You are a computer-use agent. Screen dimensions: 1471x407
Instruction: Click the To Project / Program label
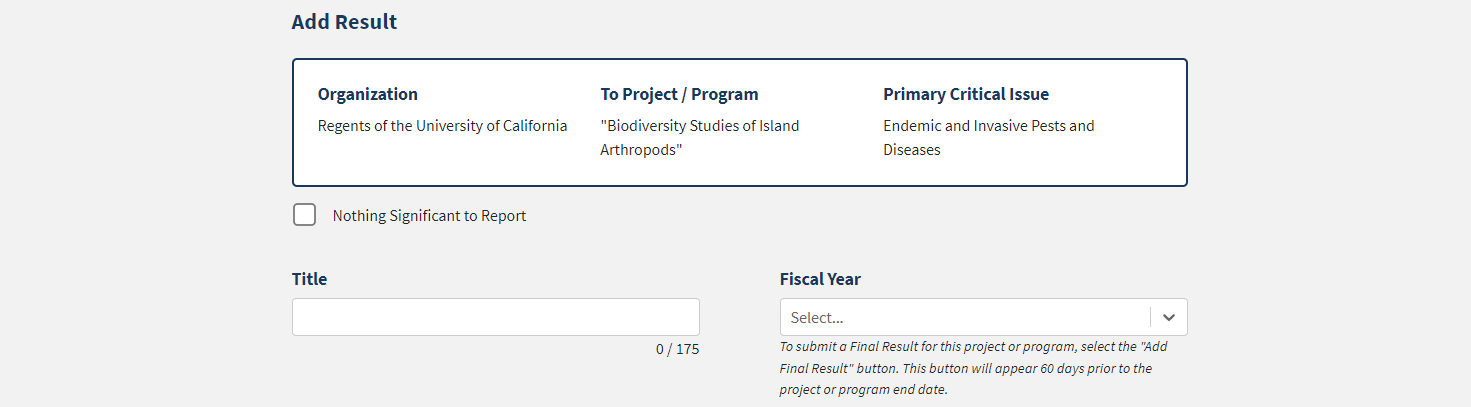coord(679,94)
